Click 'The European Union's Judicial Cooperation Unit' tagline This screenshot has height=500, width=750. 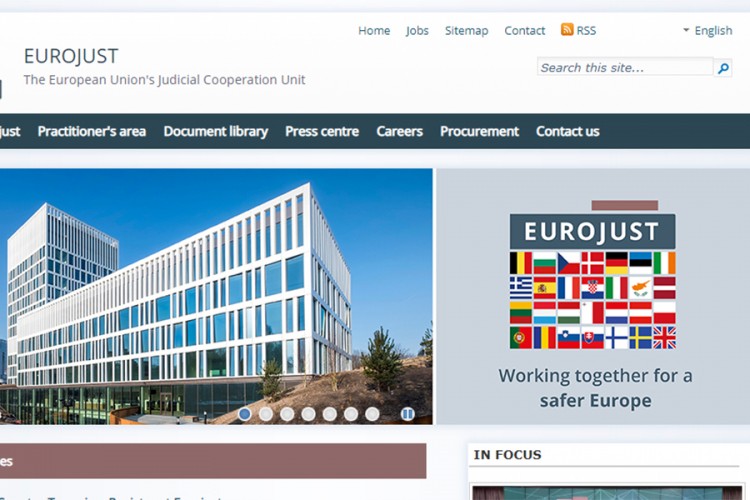point(165,79)
